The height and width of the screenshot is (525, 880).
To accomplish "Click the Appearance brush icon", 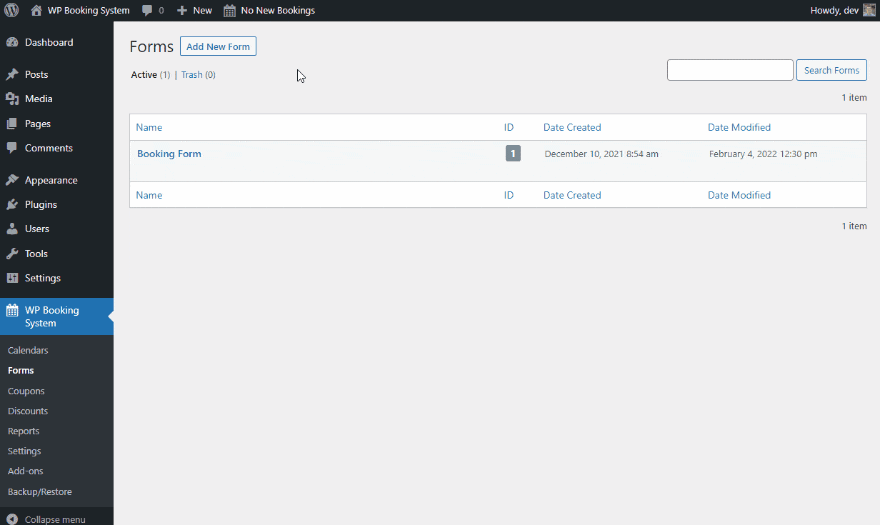I will coord(12,180).
